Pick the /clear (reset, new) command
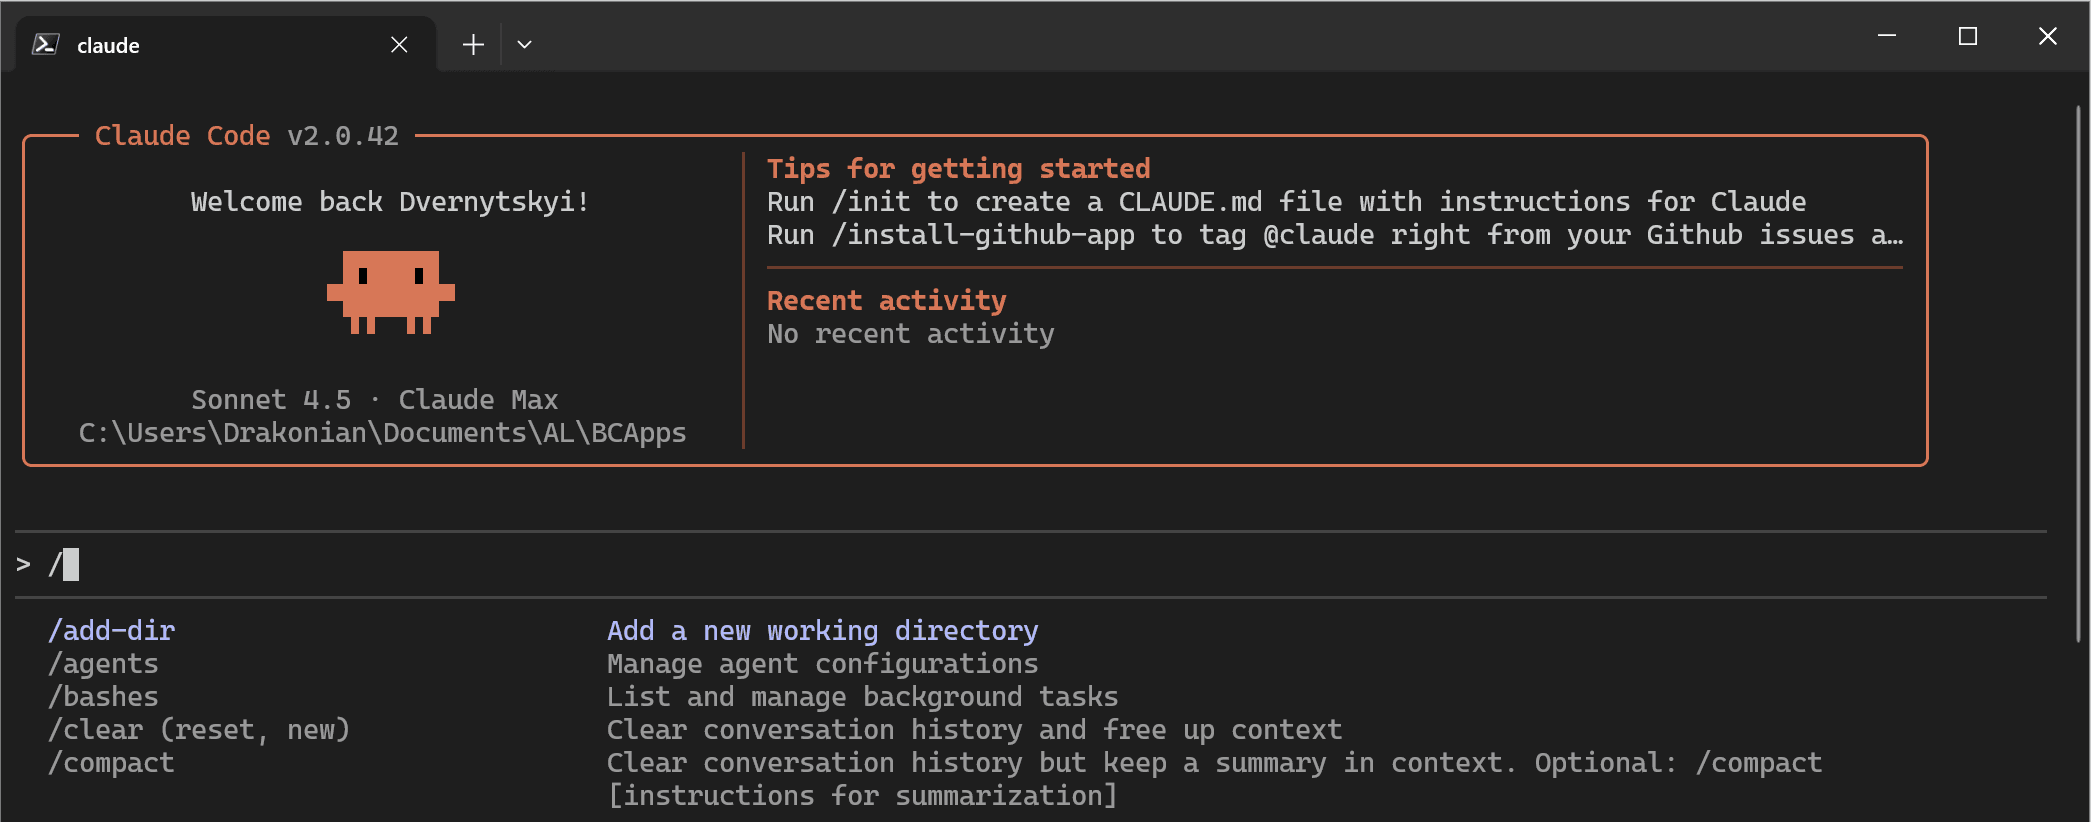 (x=199, y=730)
